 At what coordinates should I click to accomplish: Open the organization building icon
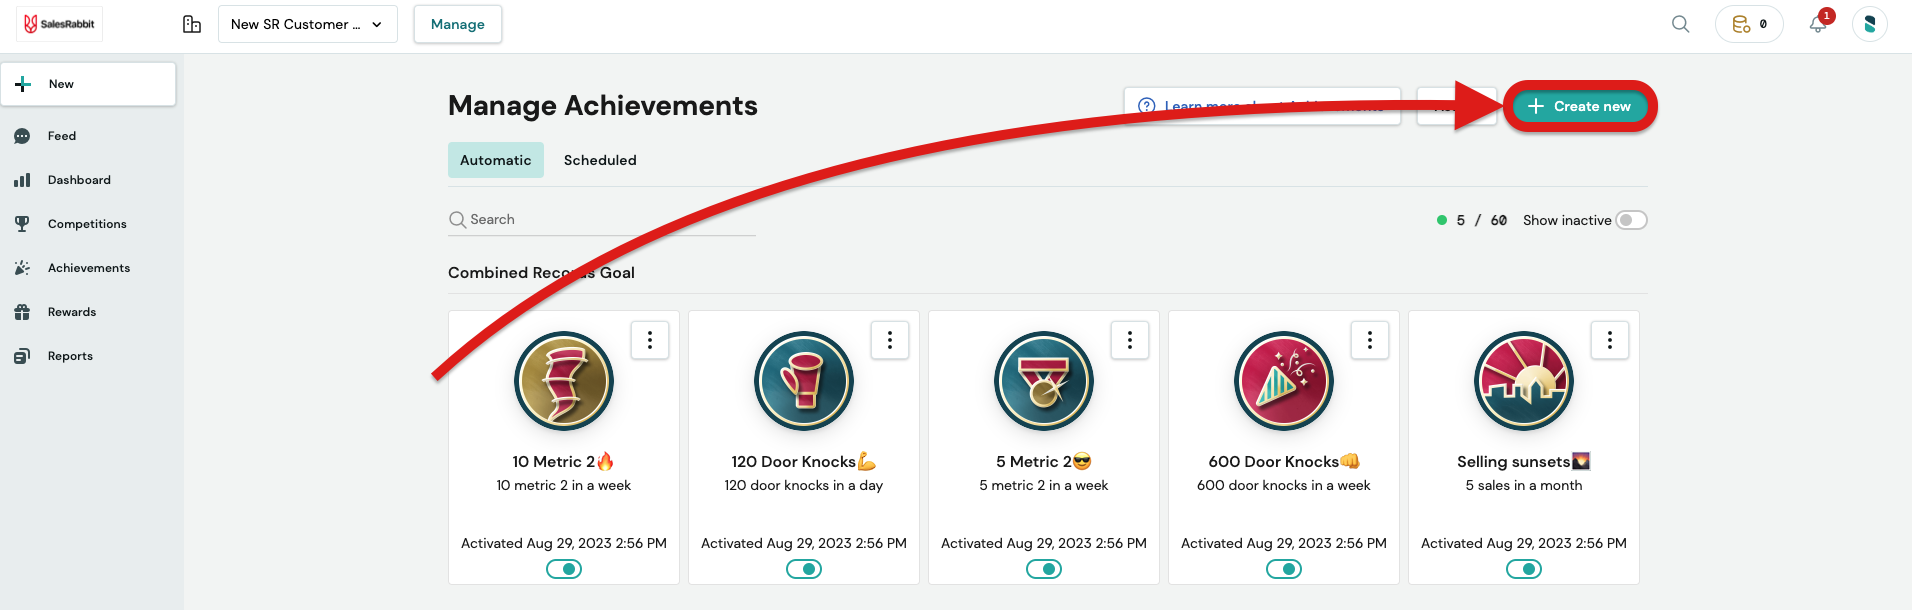coord(192,24)
